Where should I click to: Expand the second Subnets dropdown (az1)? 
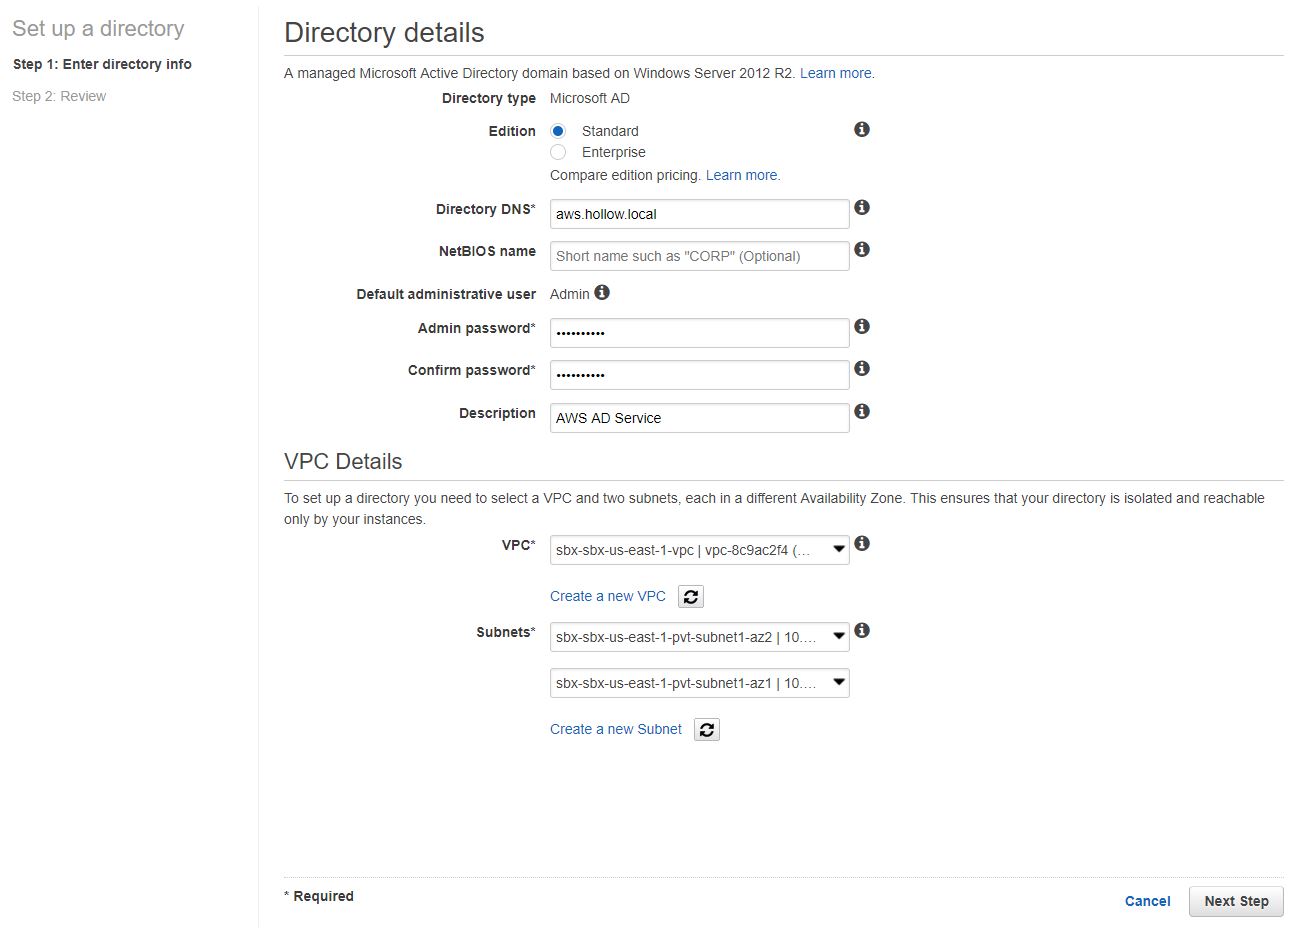coord(699,683)
